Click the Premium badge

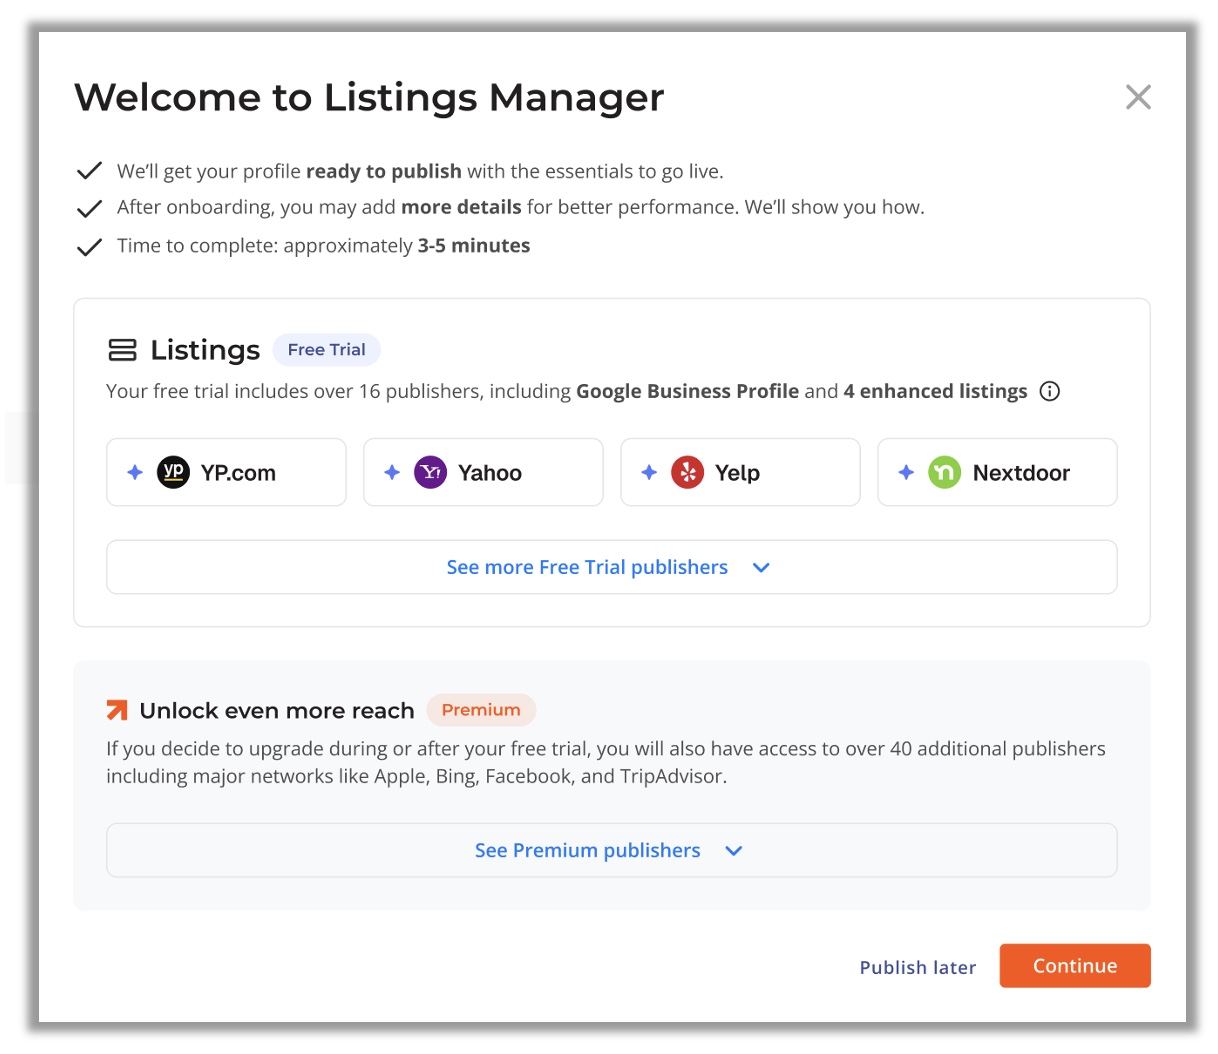coord(481,709)
